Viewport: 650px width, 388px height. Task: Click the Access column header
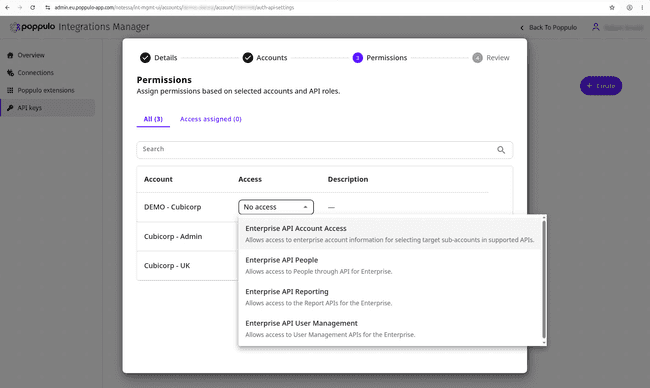point(250,179)
